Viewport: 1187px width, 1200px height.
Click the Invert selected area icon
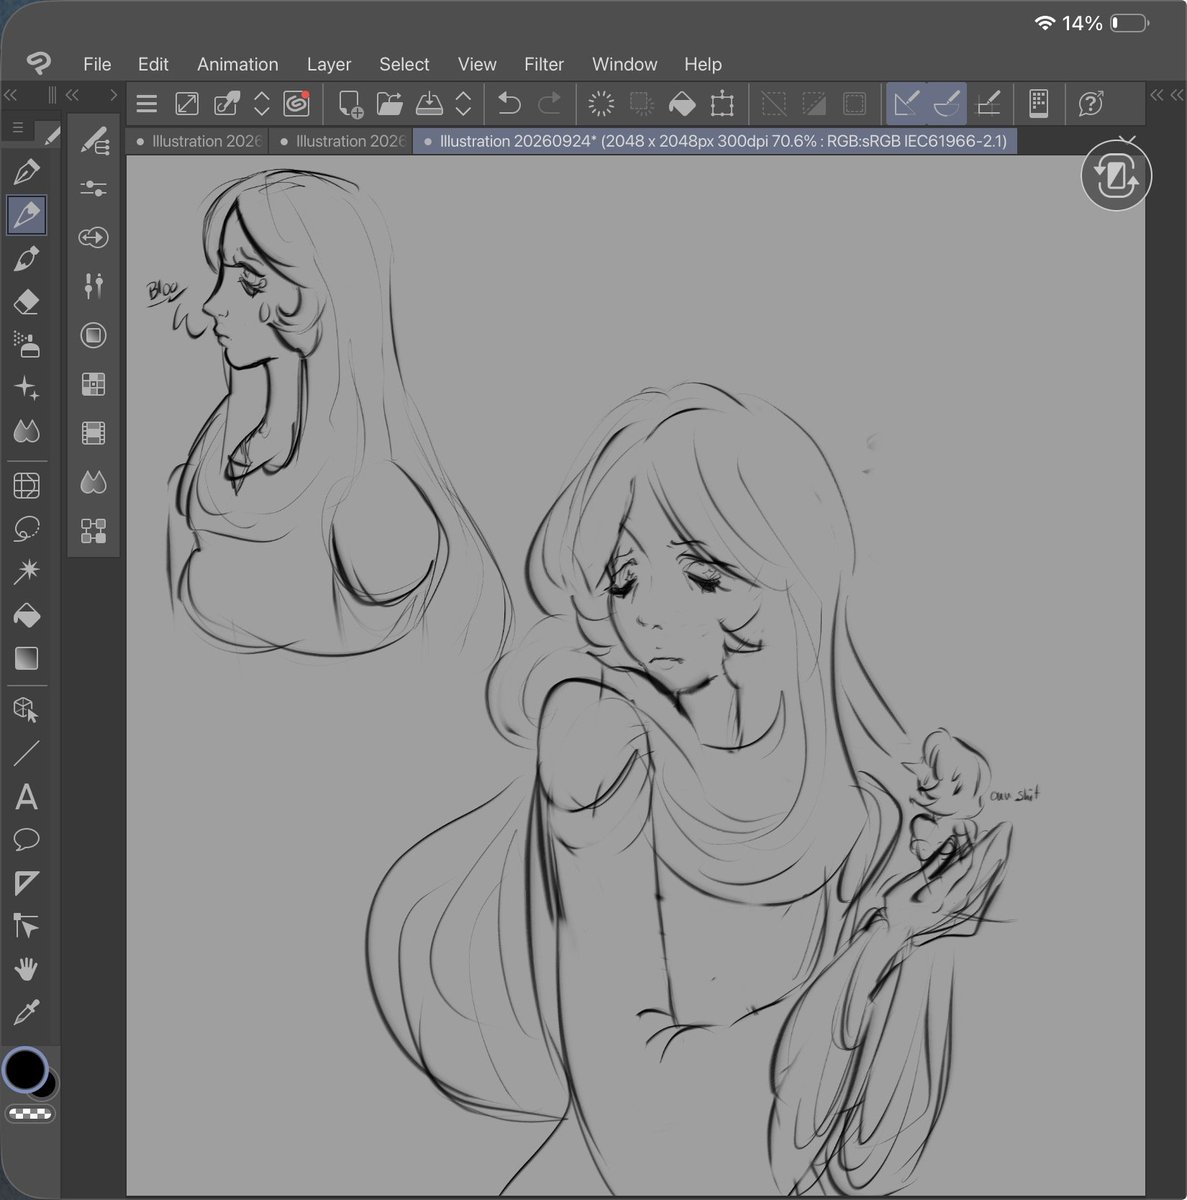tap(814, 103)
